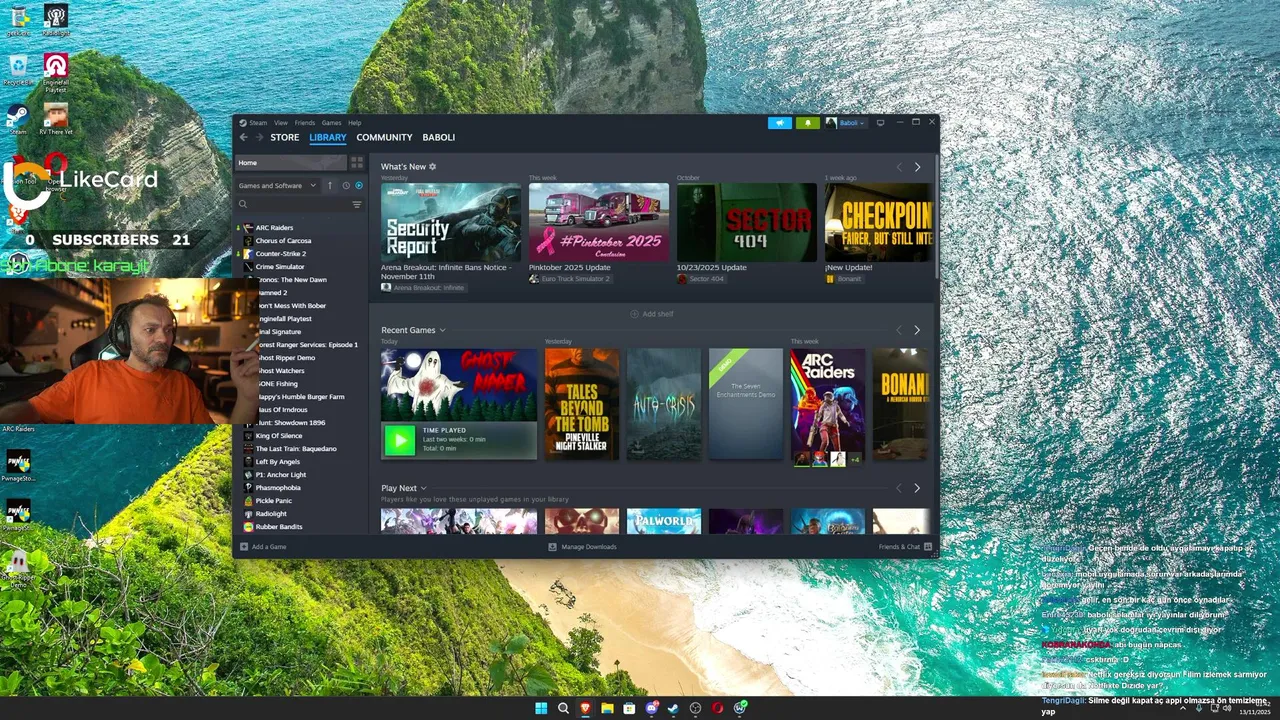
Task: Click Library Home button
Action: [x=290, y=162]
